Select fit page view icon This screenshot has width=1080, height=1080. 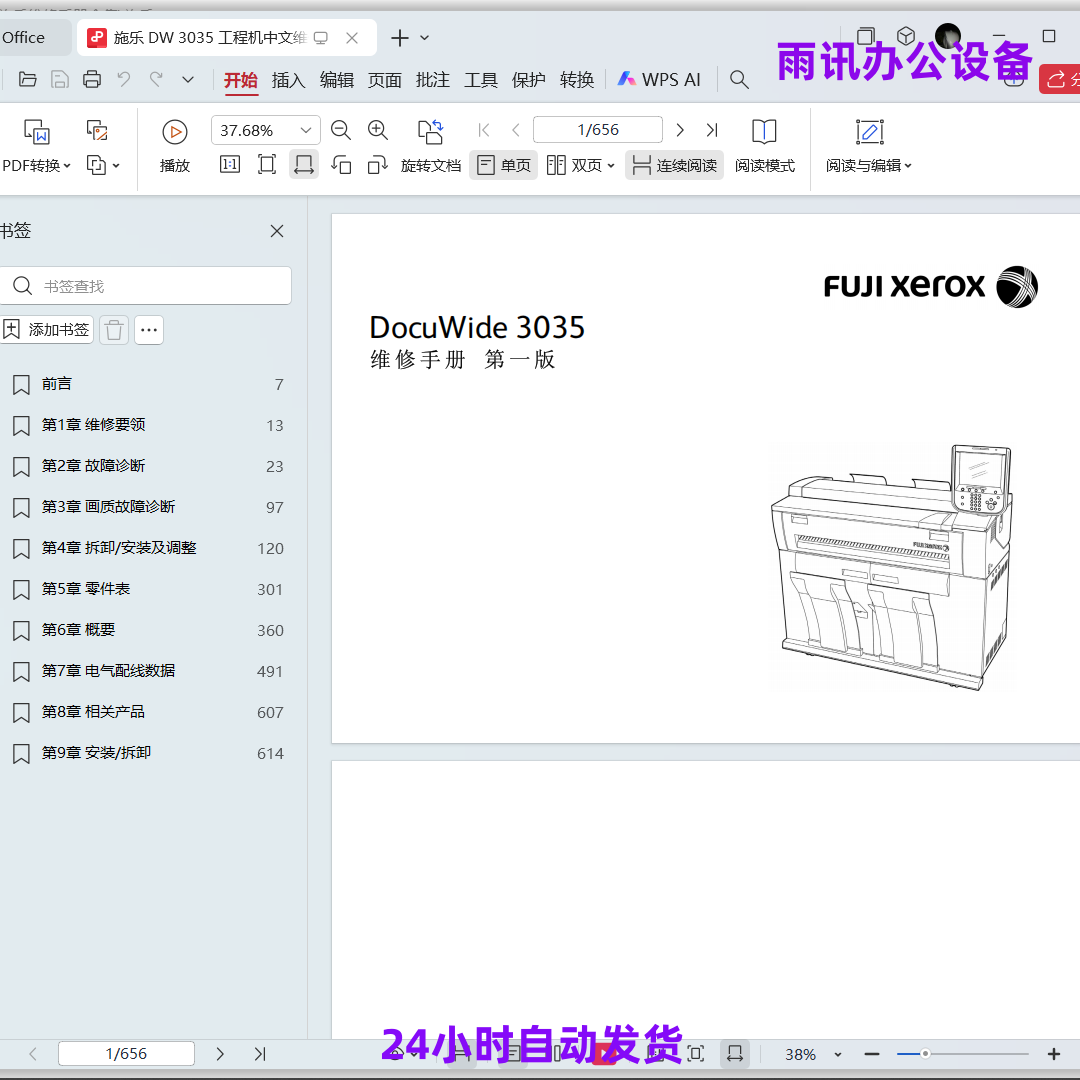click(x=267, y=165)
